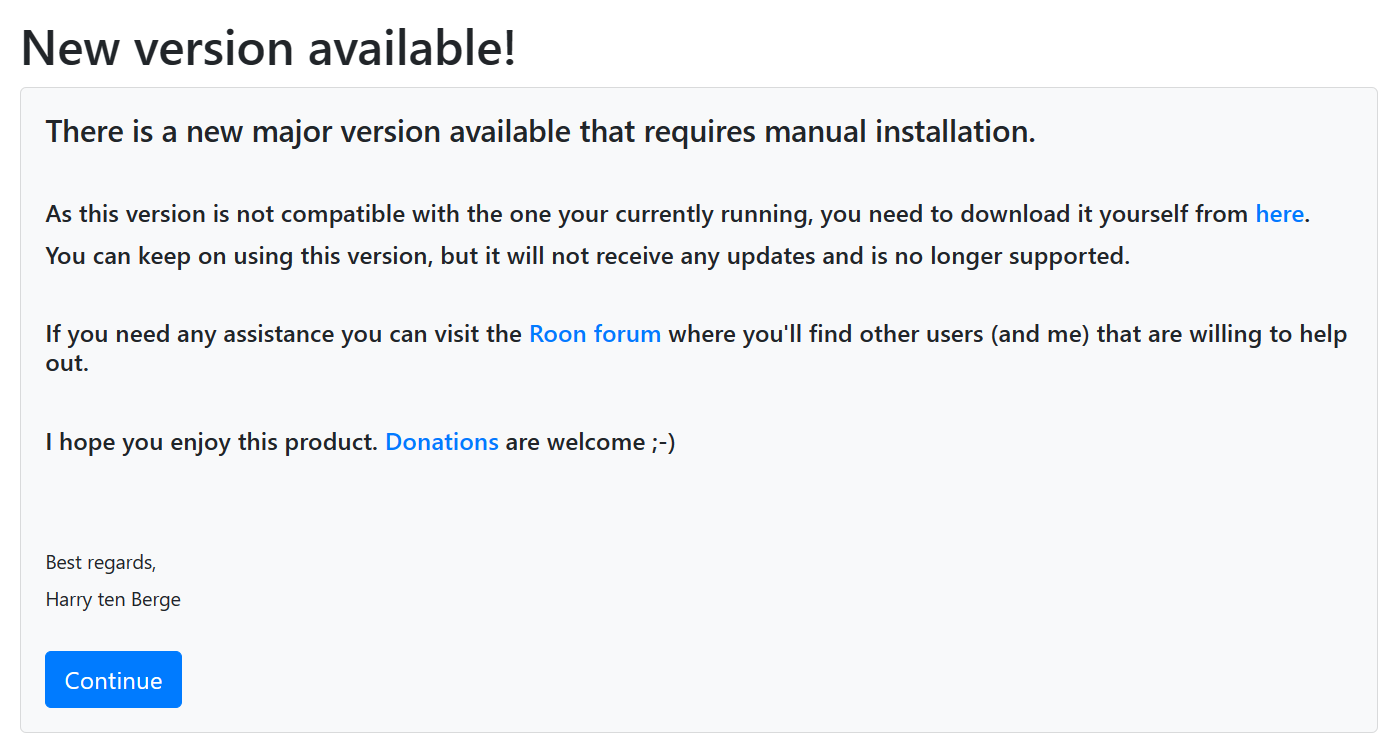Open the Roon forum link
Image resolution: width=1379 pixels, height=745 pixels.
[x=594, y=334]
